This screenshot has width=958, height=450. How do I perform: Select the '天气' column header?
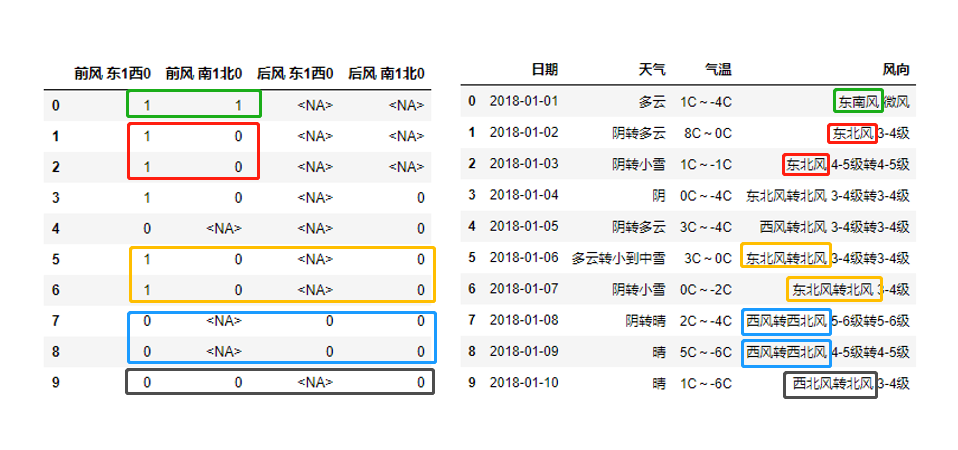pos(652,70)
